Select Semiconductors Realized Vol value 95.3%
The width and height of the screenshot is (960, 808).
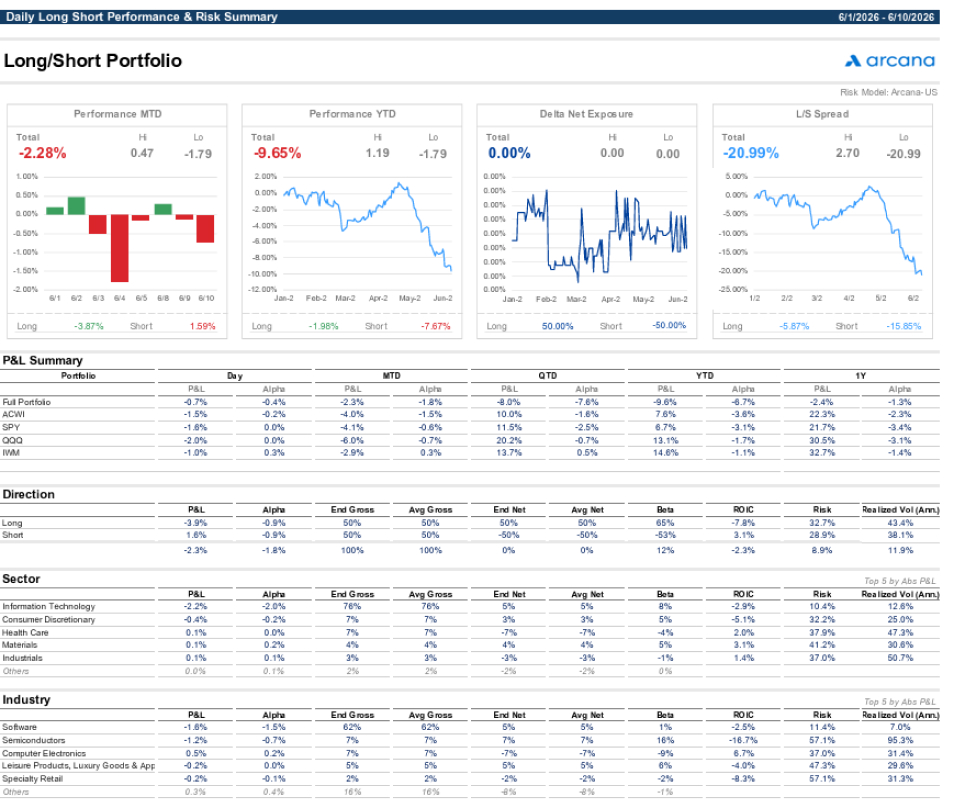pos(900,740)
